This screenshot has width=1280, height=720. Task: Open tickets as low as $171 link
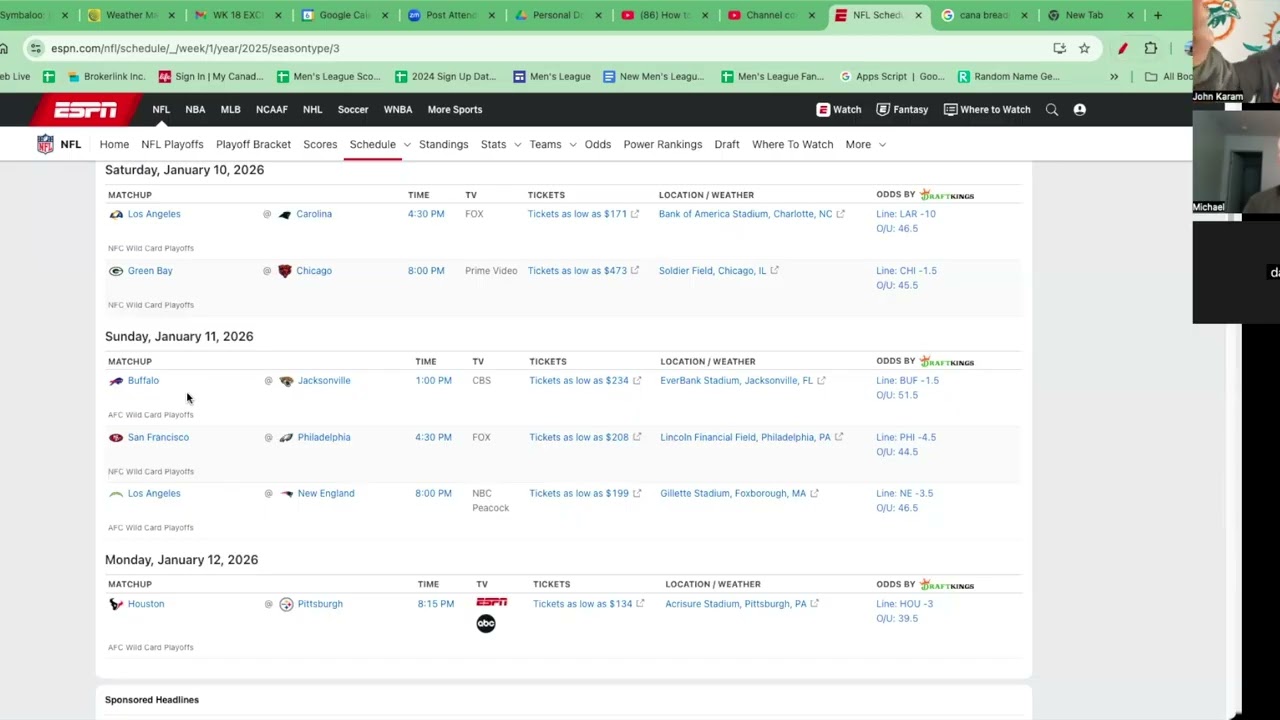583,214
